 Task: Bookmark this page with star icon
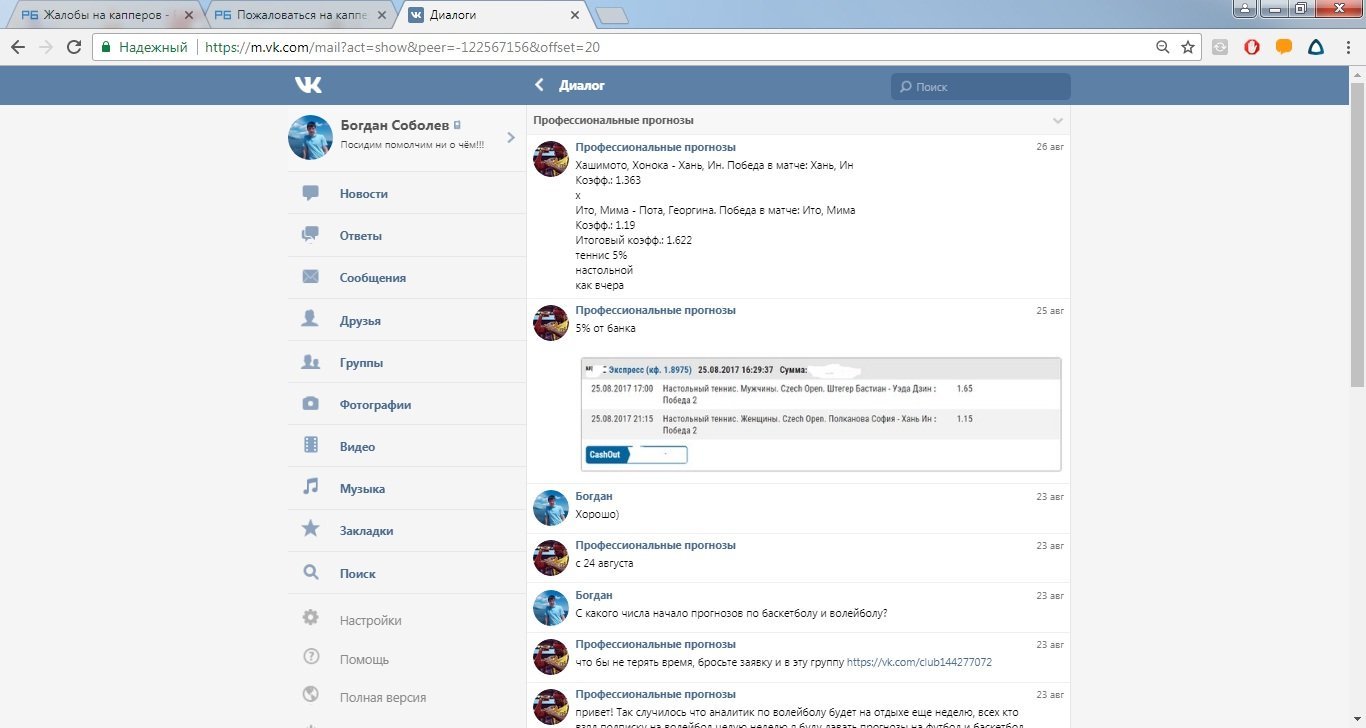click(x=1188, y=47)
